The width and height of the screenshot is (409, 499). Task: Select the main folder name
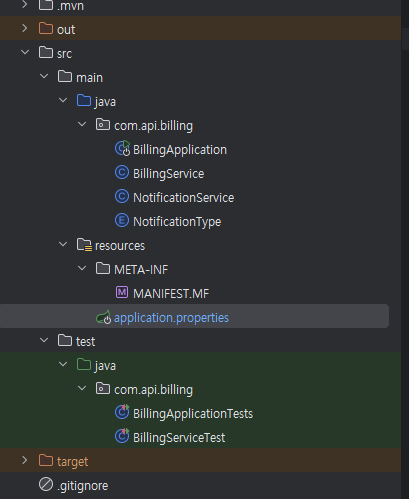tap(89, 78)
